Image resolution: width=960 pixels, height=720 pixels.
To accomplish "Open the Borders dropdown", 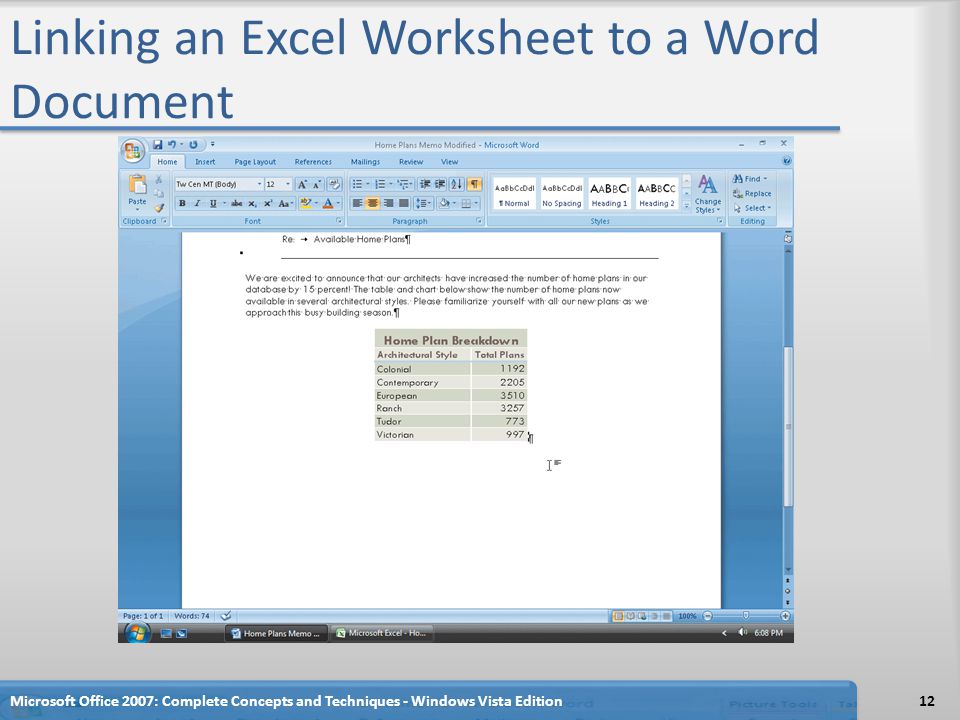I will (470, 203).
